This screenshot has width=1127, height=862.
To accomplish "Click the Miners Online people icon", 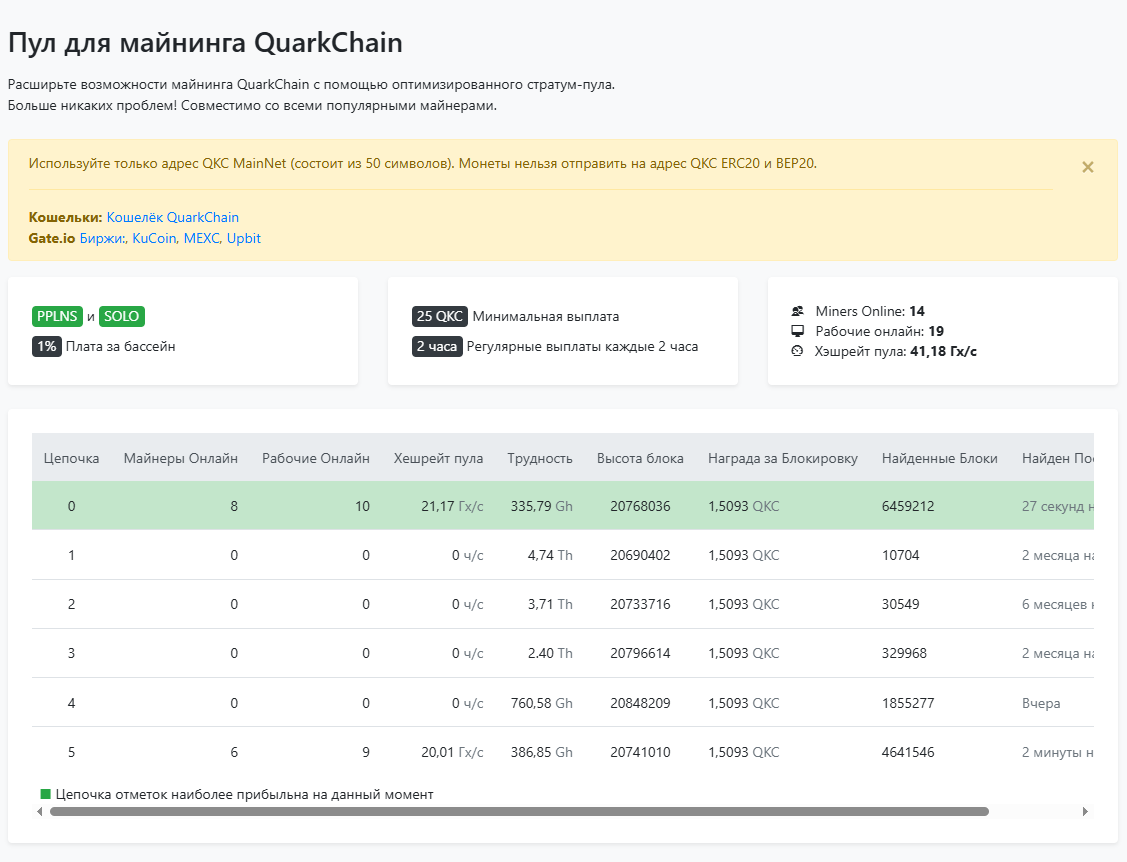I will click(x=798, y=312).
